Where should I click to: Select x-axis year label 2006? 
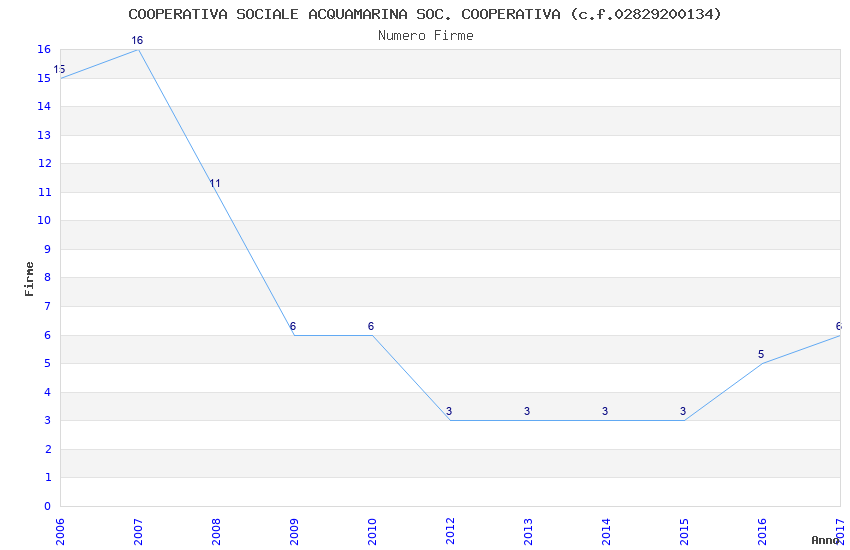(60, 532)
